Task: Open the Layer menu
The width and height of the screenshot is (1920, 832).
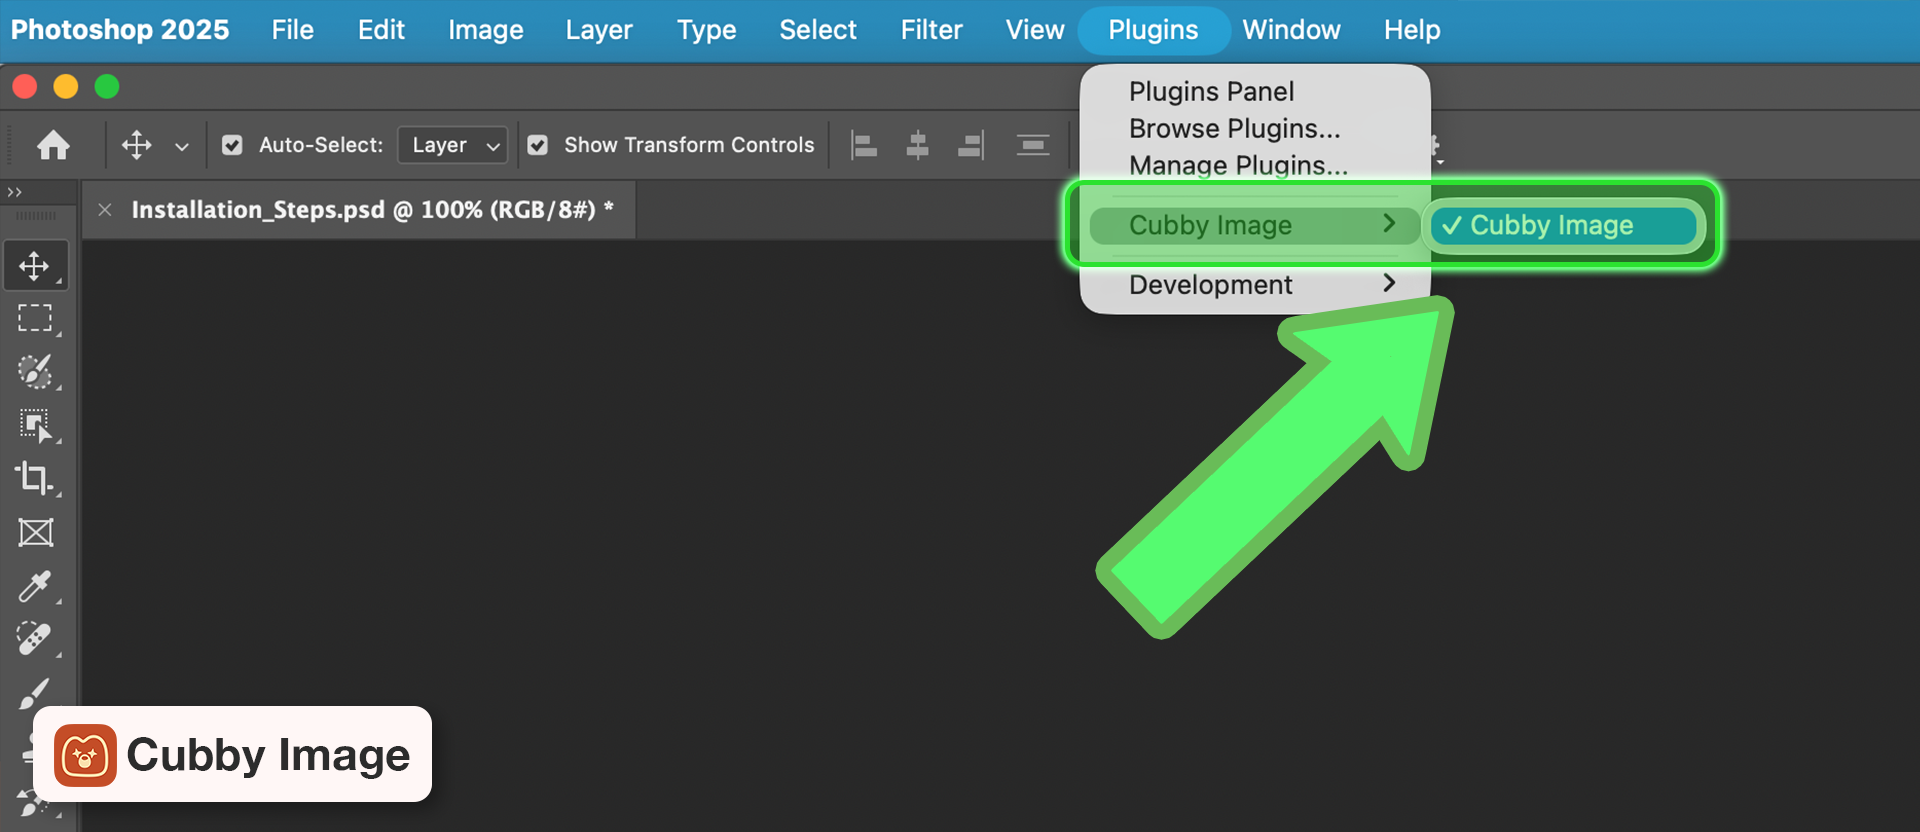Action: tap(599, 30)
